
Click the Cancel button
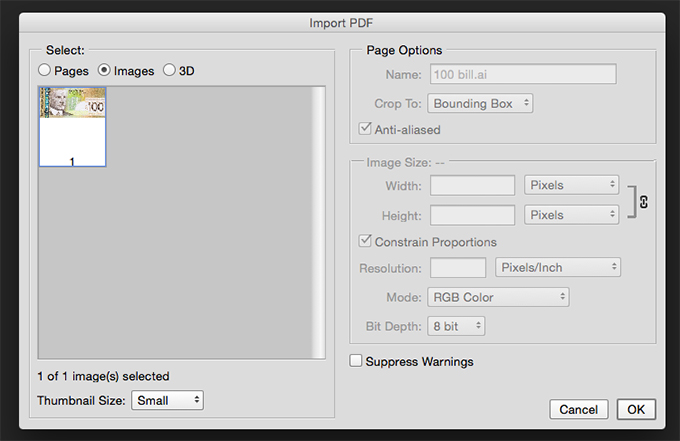point(579,409)
